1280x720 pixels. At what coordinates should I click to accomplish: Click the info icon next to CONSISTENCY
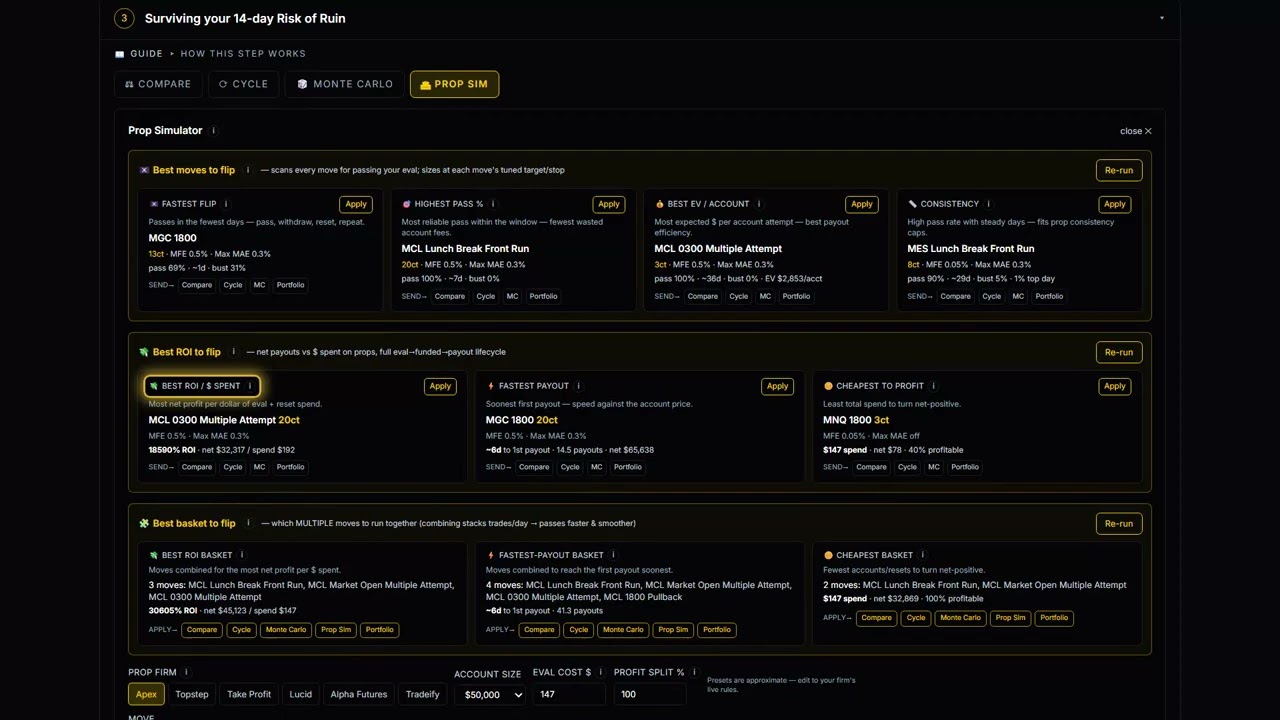tap(989, 204)
